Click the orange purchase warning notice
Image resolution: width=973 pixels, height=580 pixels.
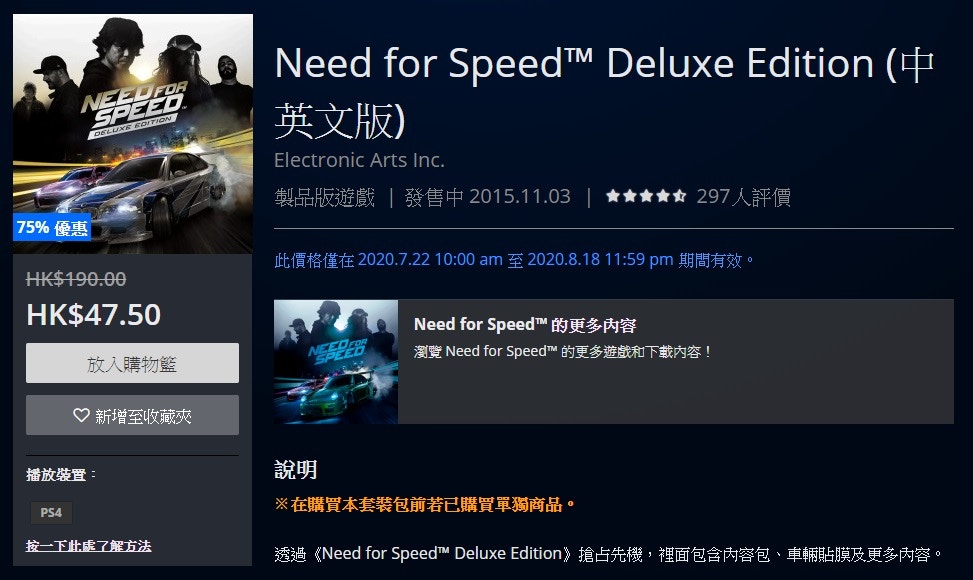pyautogui.click(x=425, y=504)
